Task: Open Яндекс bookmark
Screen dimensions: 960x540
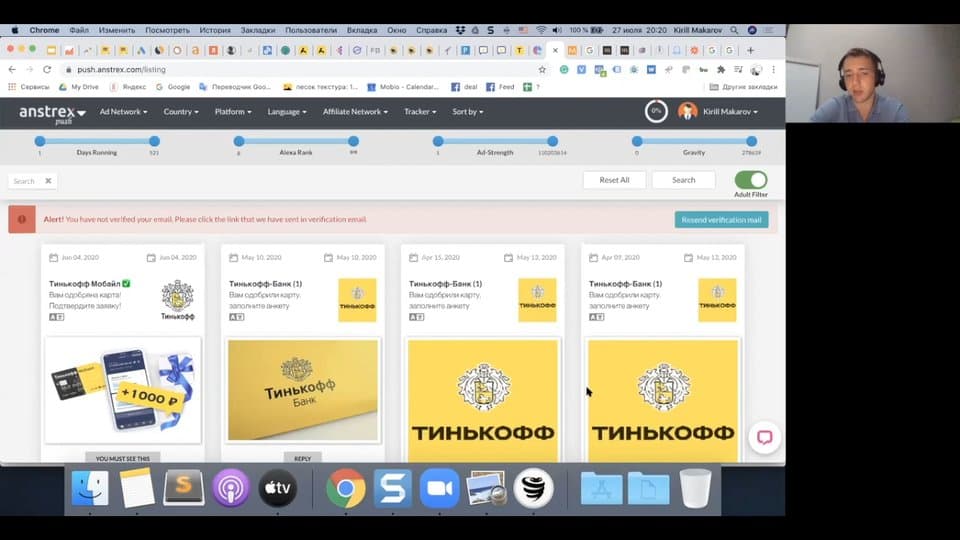Action: tap(128, 87)
